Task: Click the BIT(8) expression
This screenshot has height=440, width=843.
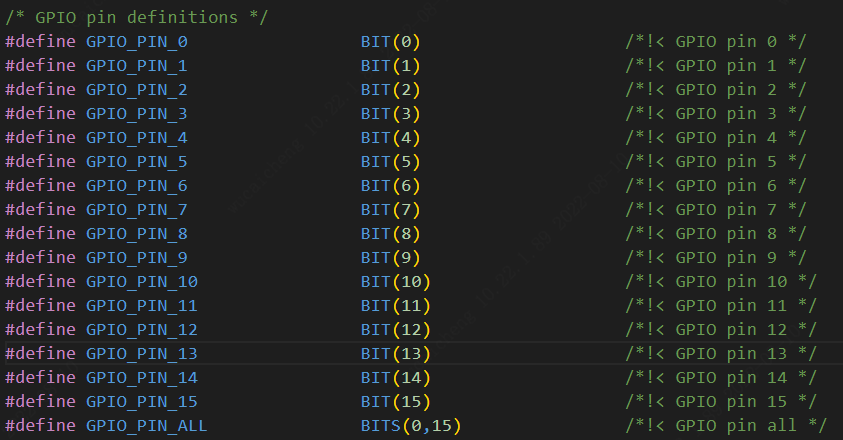Action: (x=391, y=234)
